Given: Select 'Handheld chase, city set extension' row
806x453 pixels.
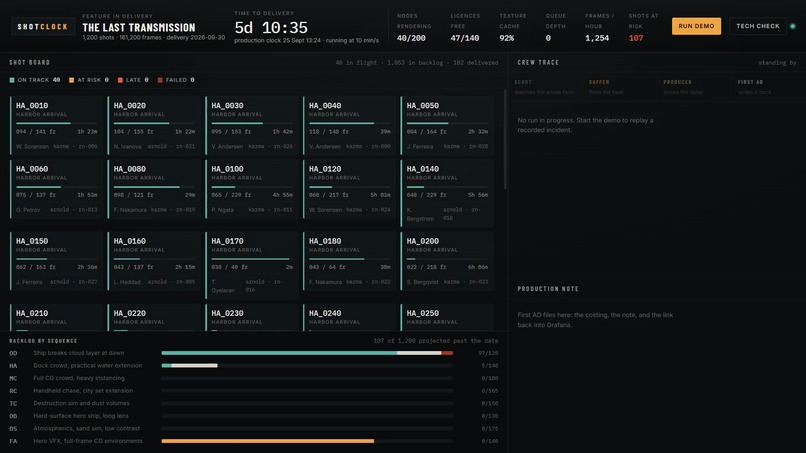Looking at the screenshot, I should point(253,391).
